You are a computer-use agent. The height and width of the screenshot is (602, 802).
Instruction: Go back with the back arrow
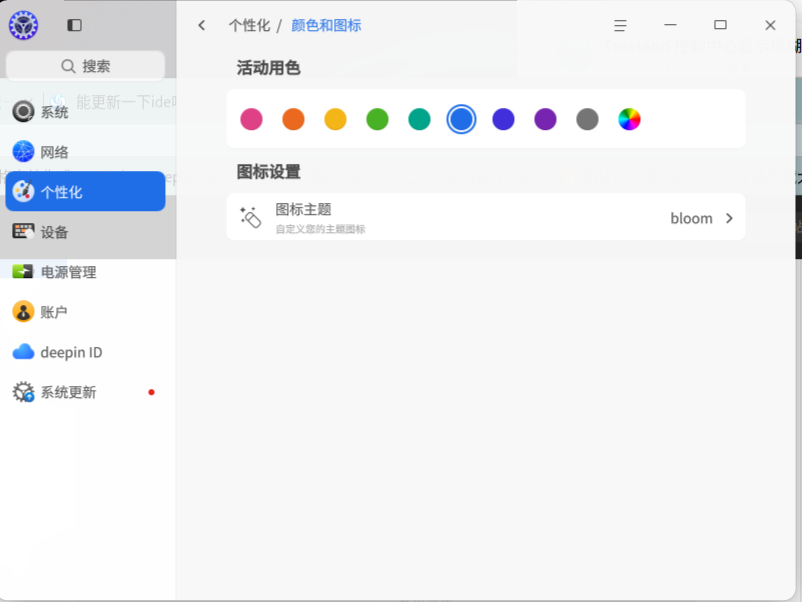click(202, 25)
